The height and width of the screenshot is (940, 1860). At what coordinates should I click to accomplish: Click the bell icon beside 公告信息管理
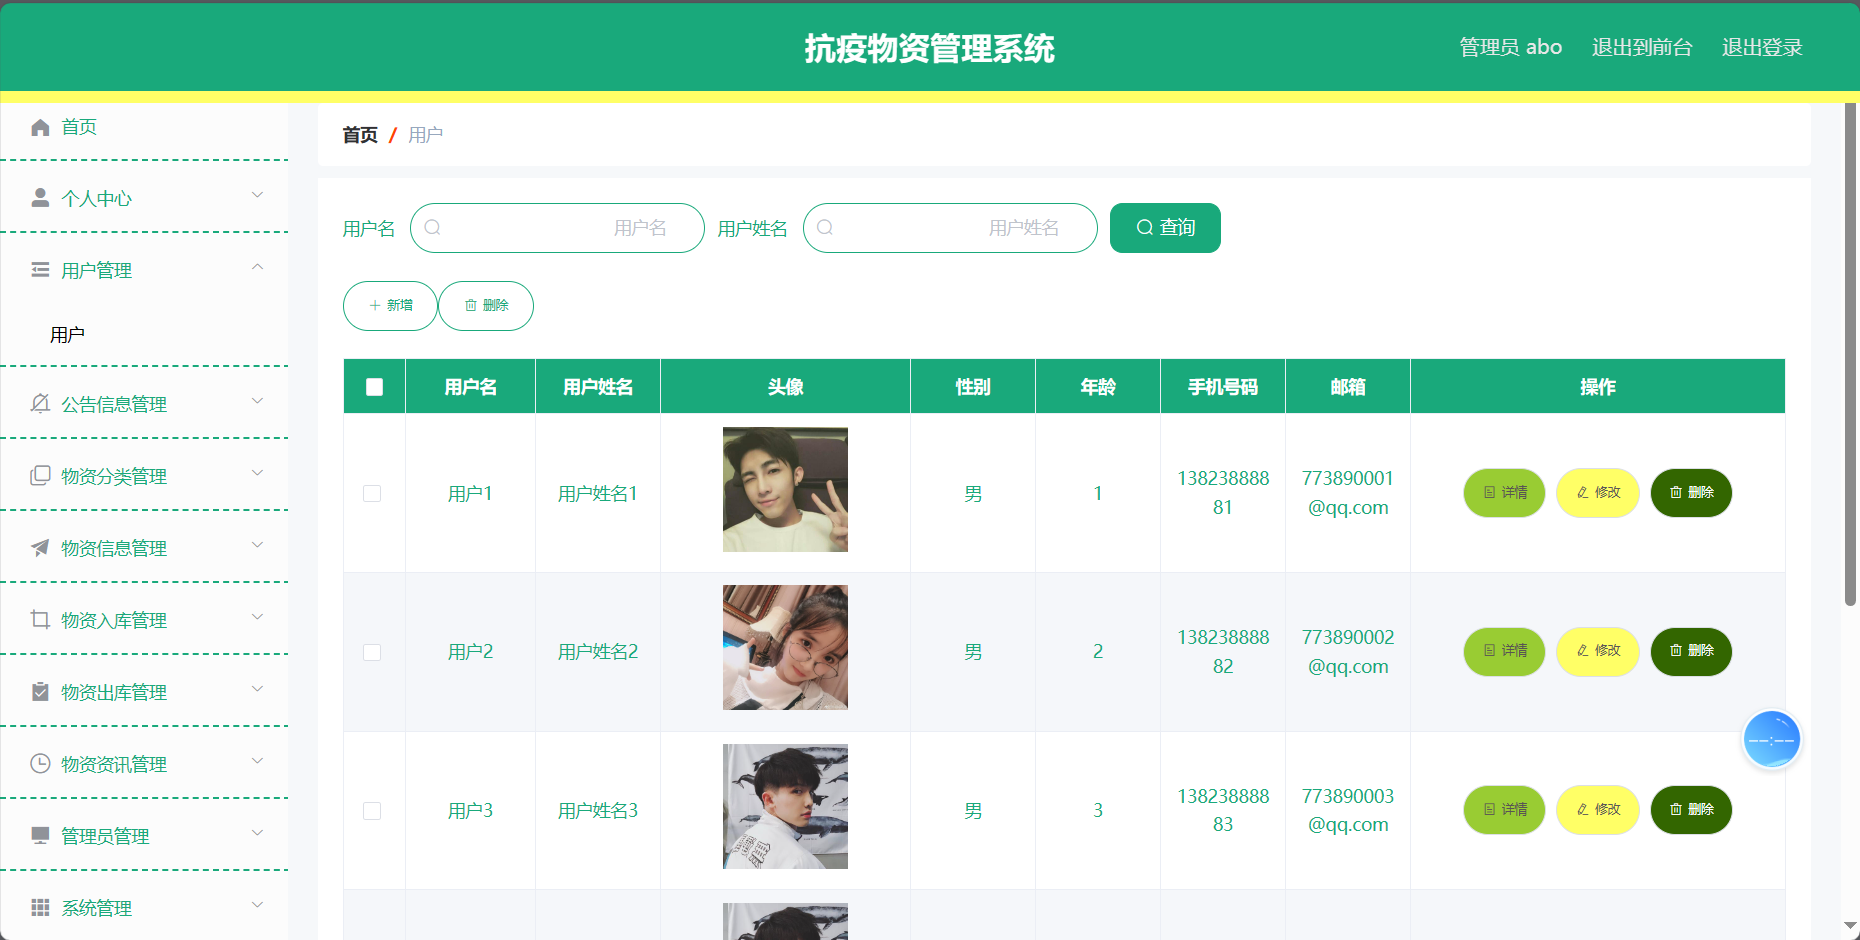coord(40,403)
